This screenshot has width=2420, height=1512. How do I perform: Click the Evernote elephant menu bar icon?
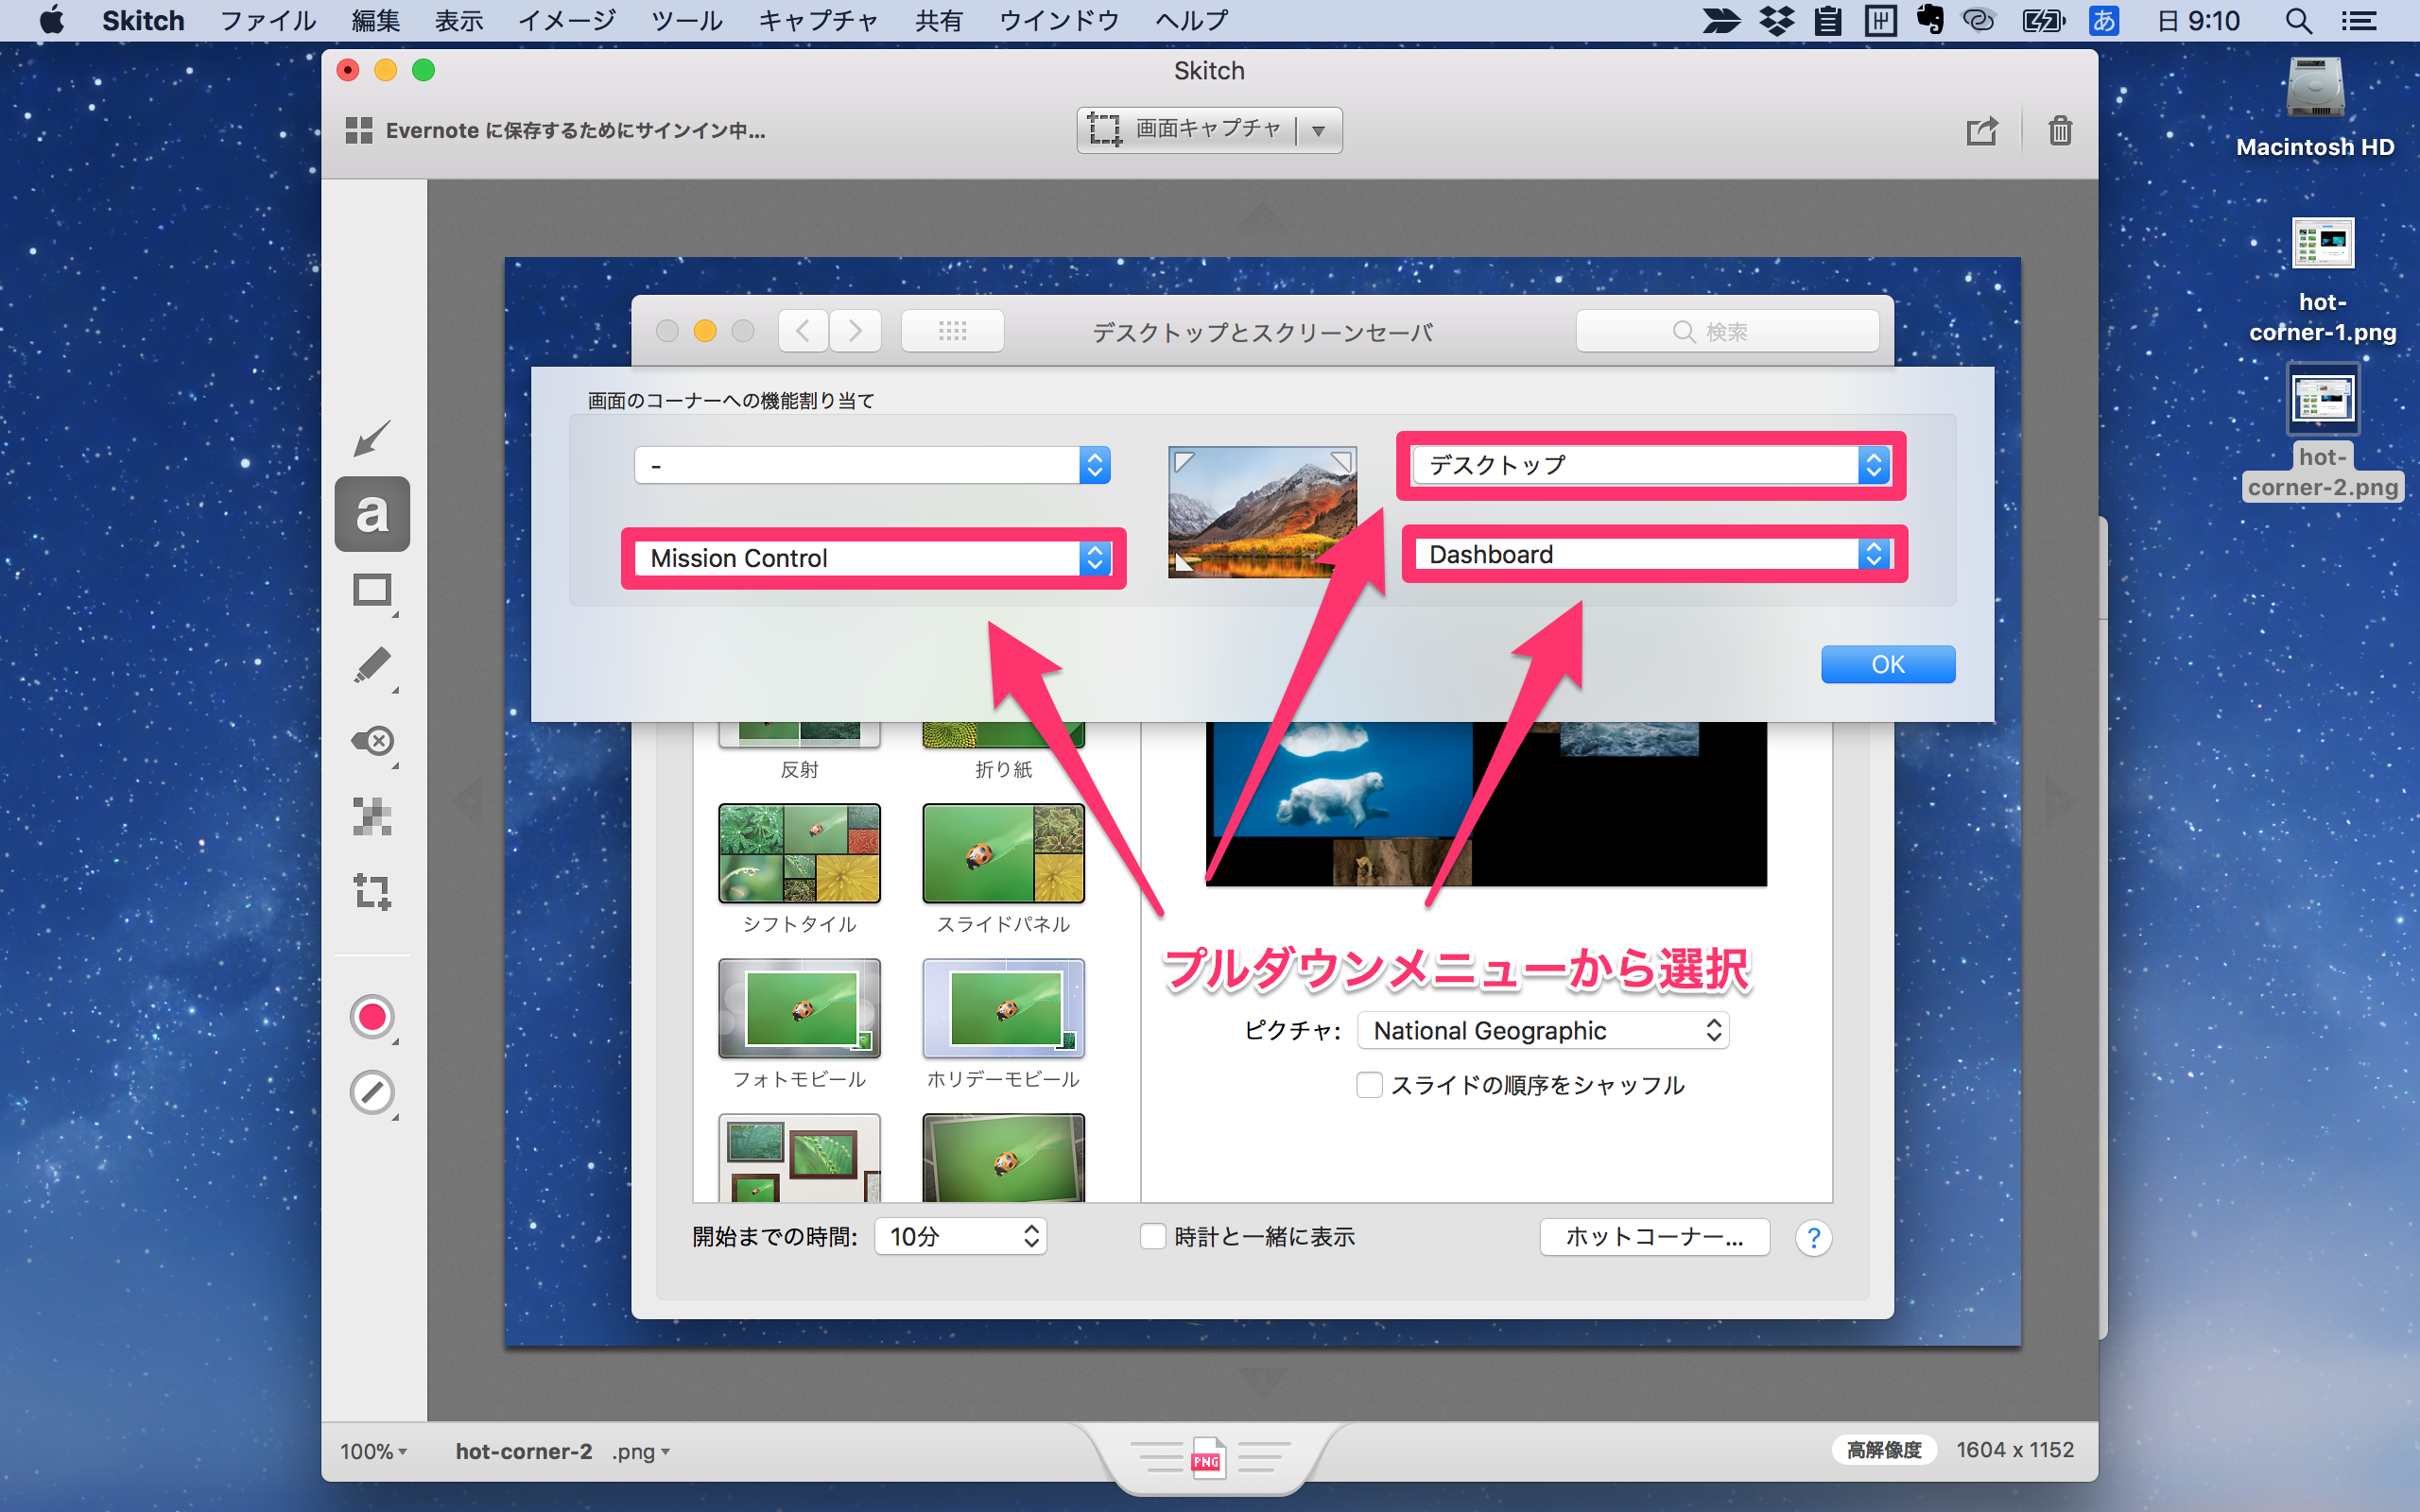(x=1929, y=20)
